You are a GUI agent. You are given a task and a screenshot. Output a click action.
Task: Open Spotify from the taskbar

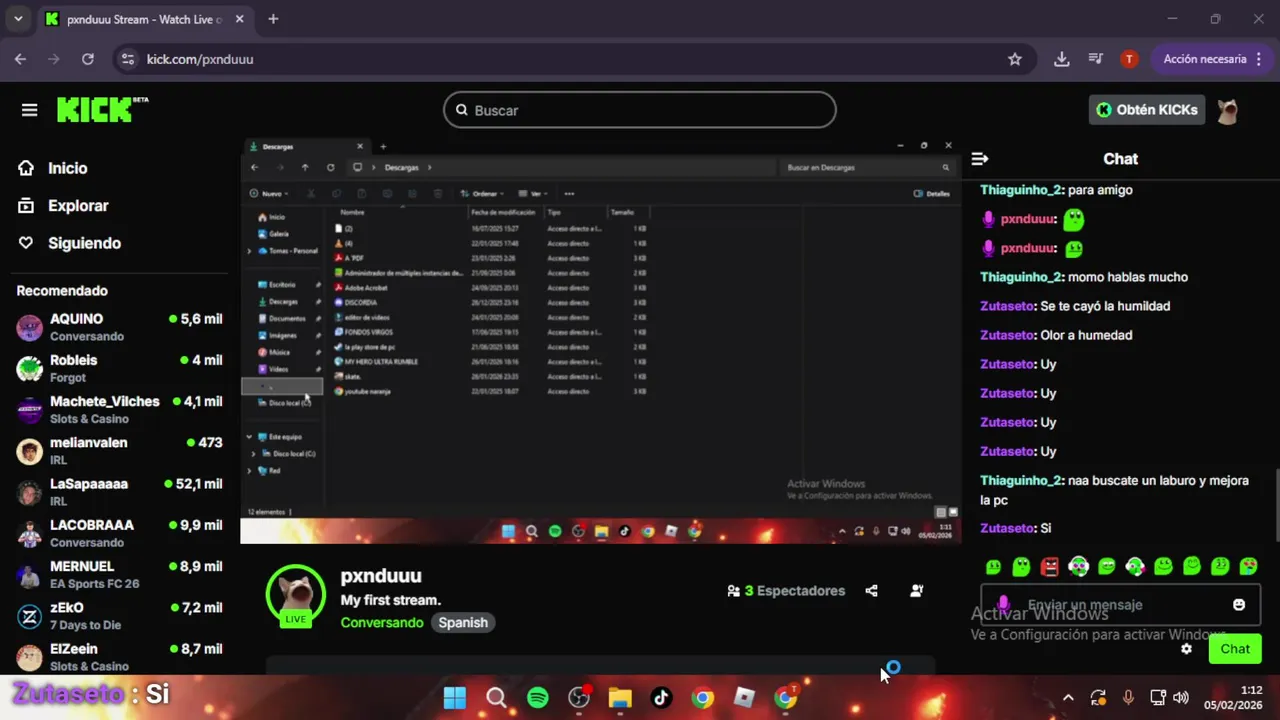tap(538, 698)
